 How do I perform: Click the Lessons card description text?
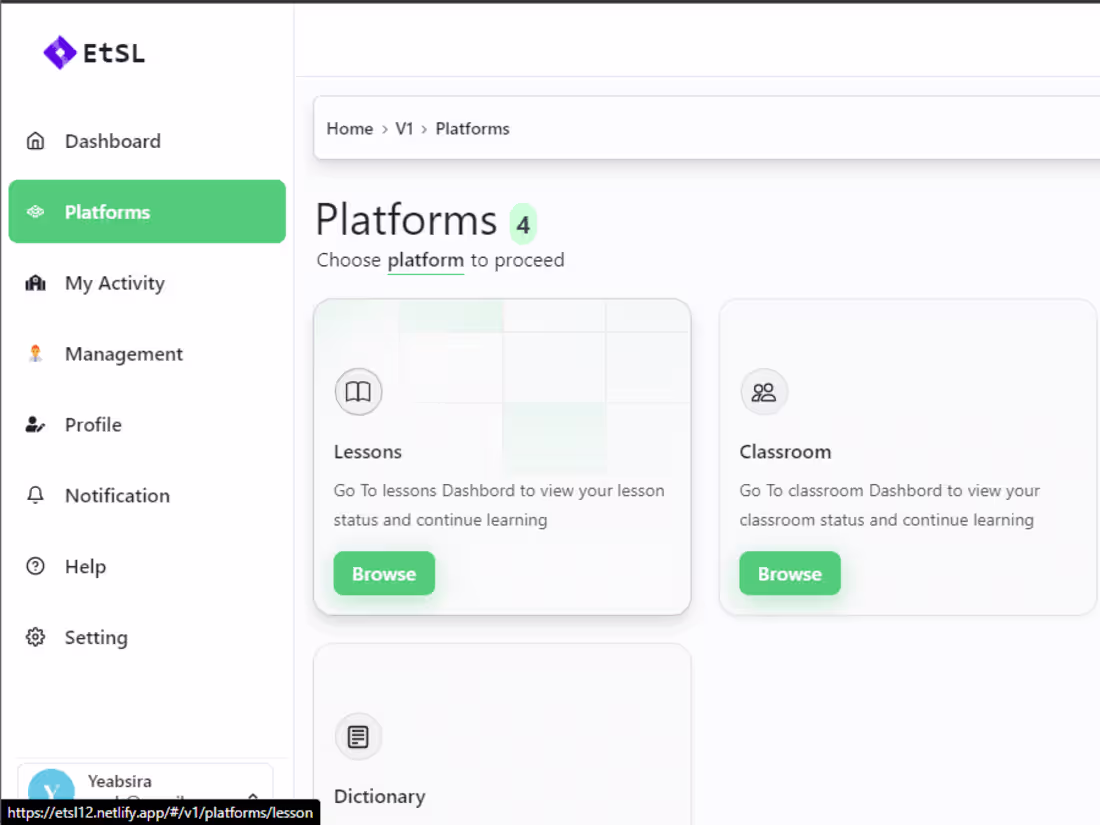(499, 505)
